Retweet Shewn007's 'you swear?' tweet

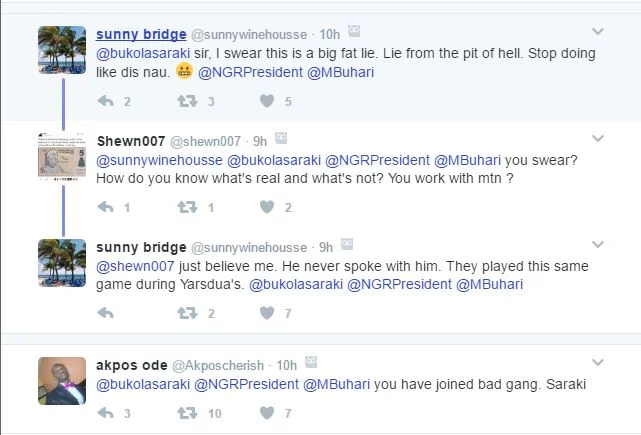click(186, 207)
